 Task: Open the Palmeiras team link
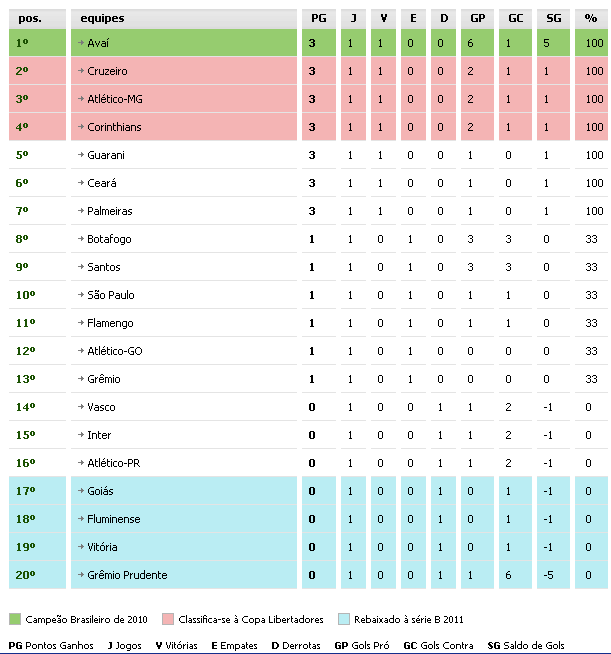coord(111,211)
